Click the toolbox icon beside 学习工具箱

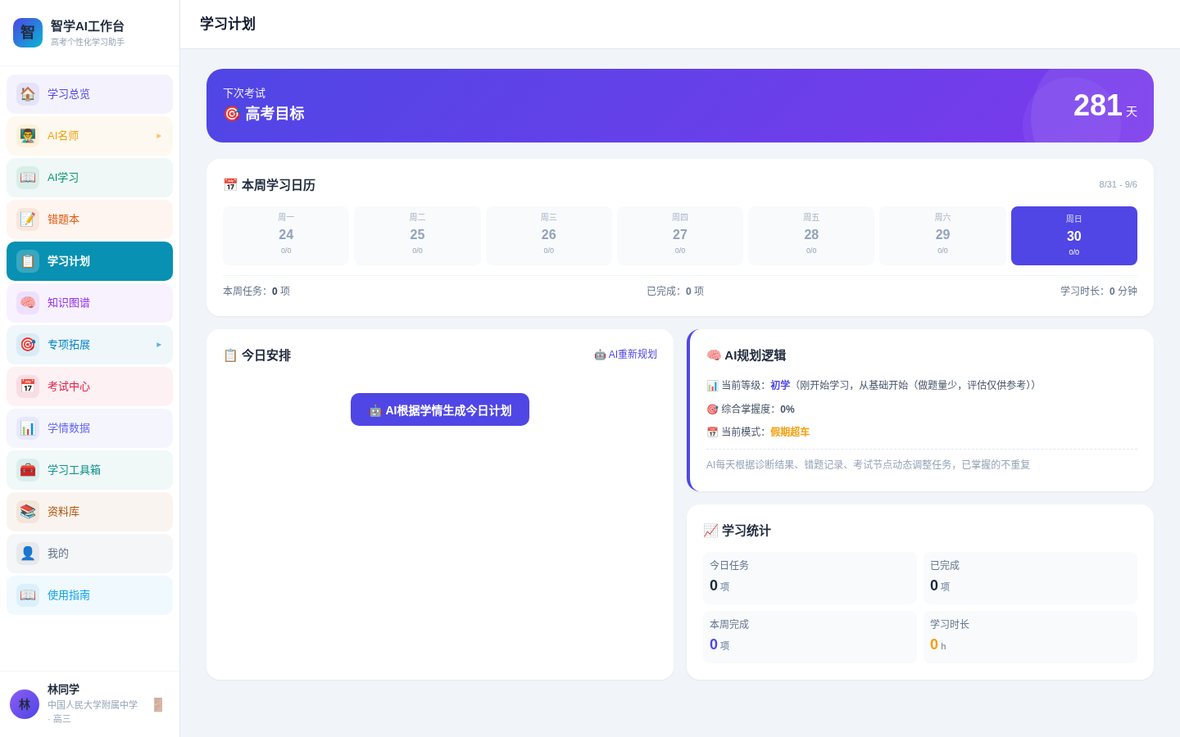point(28,470)
